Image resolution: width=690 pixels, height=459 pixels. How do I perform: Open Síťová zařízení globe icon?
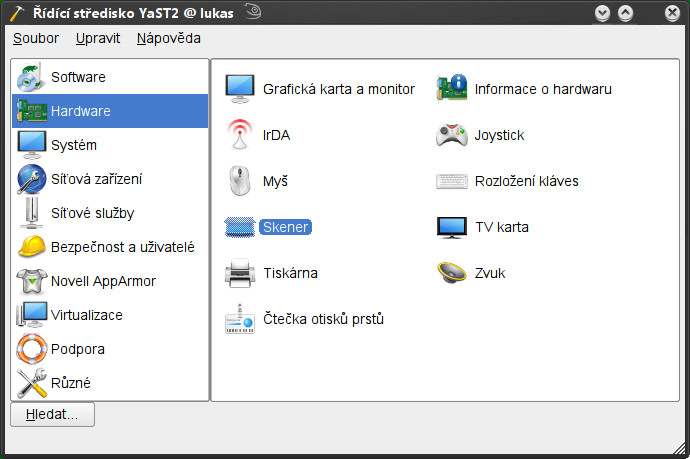point(32,179)
